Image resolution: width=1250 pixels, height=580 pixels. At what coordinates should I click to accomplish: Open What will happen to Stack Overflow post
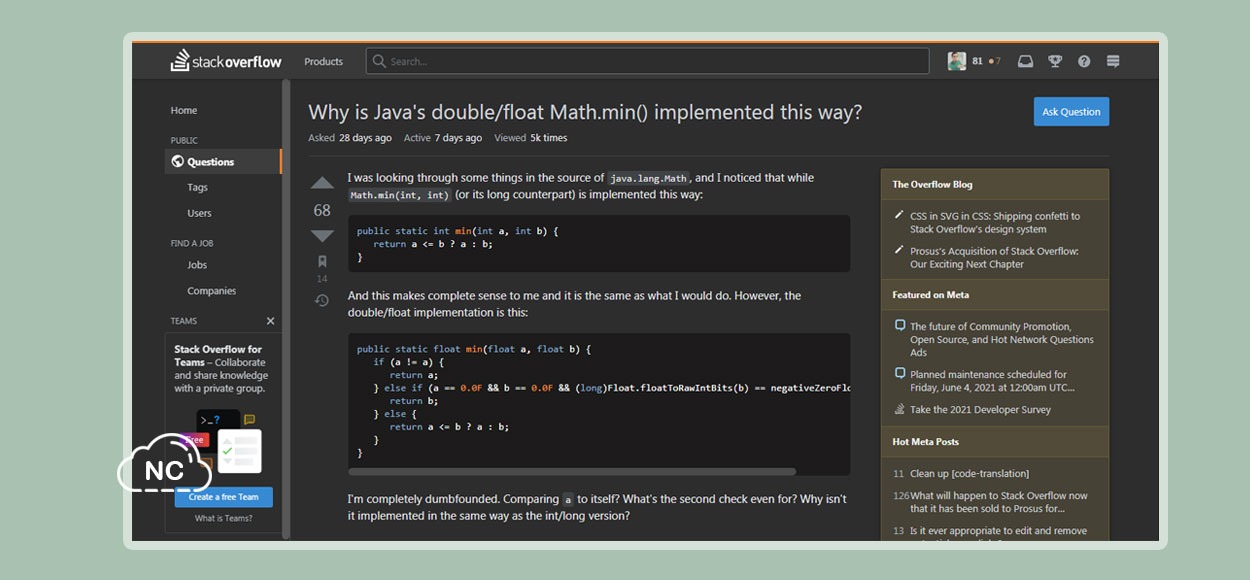click(999, 502)
